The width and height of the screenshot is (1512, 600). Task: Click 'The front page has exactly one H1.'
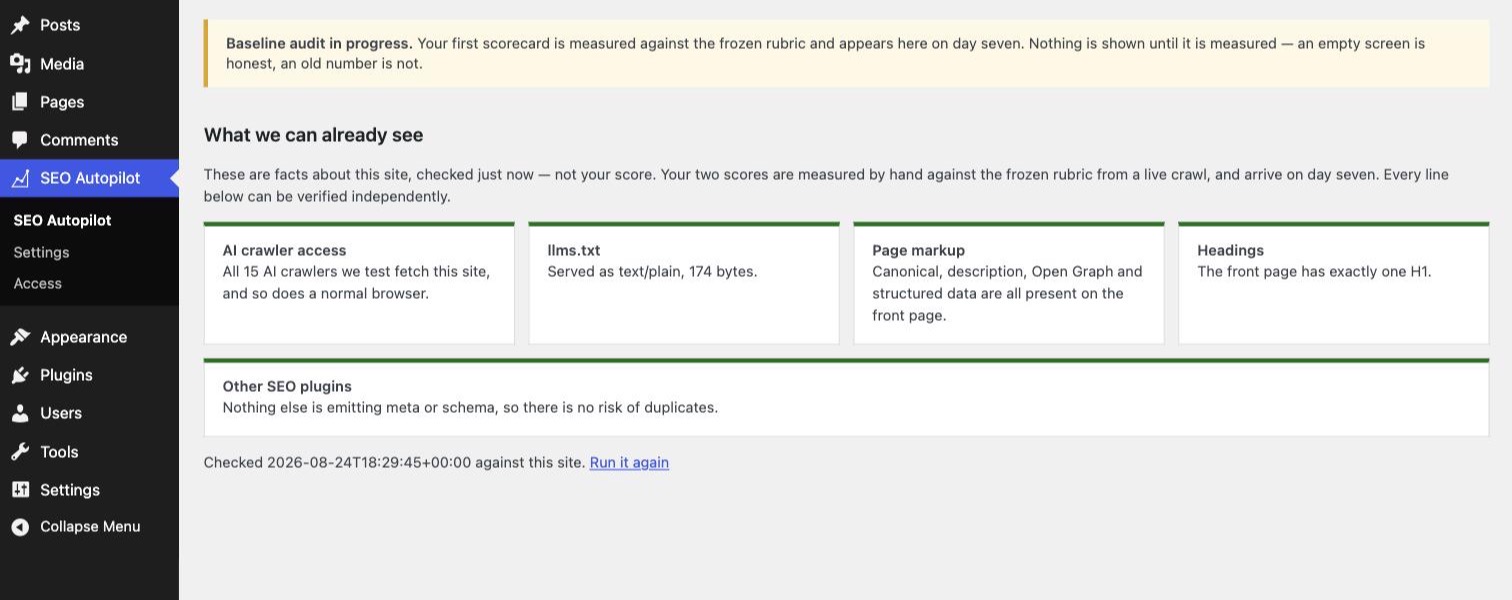tap(1314, 271)
